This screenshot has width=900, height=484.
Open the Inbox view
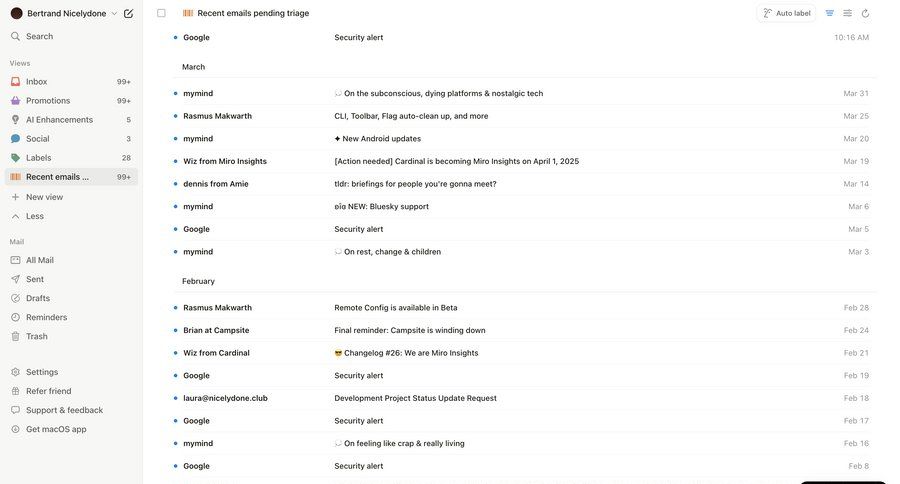[37, 82]
